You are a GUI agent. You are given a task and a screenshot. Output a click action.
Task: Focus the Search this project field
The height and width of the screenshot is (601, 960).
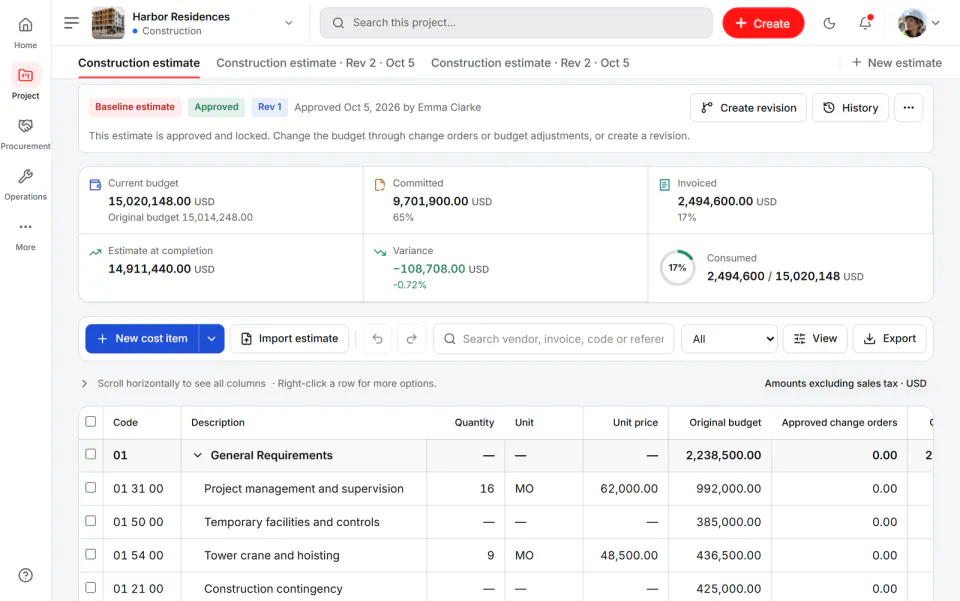(516, 23)
